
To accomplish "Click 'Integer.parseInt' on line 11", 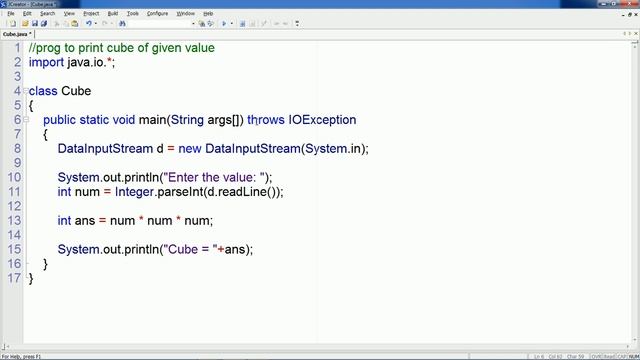I will 159,192.
